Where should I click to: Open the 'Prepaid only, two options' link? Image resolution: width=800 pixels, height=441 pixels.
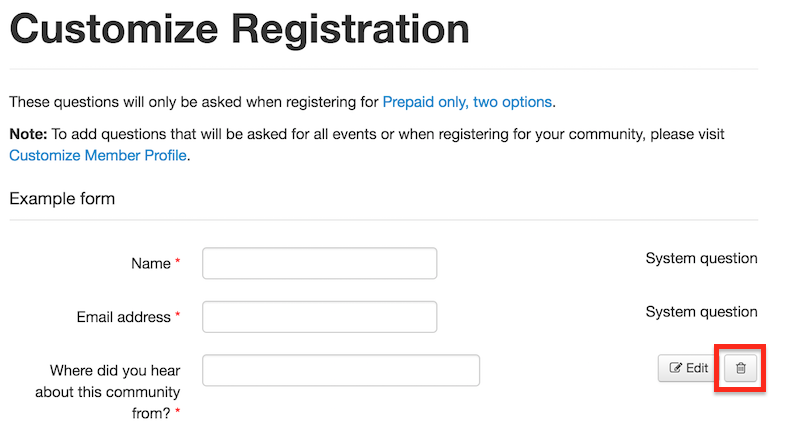point(467,102)
